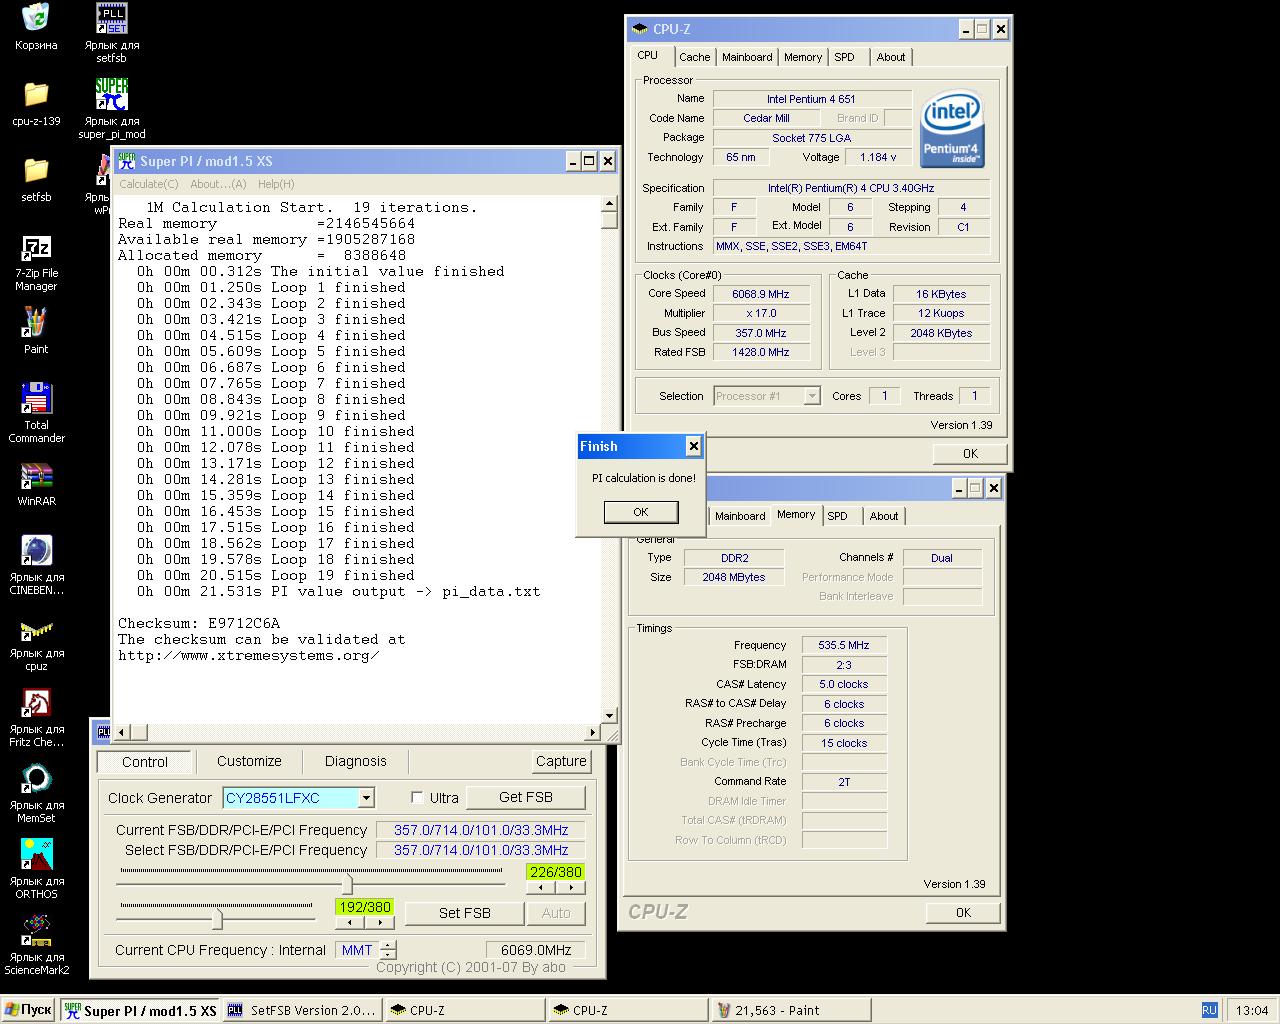This screenshot has height=1024, width=1280.
Task: Click the MMT spinner arrows
Action: [388, 950]
